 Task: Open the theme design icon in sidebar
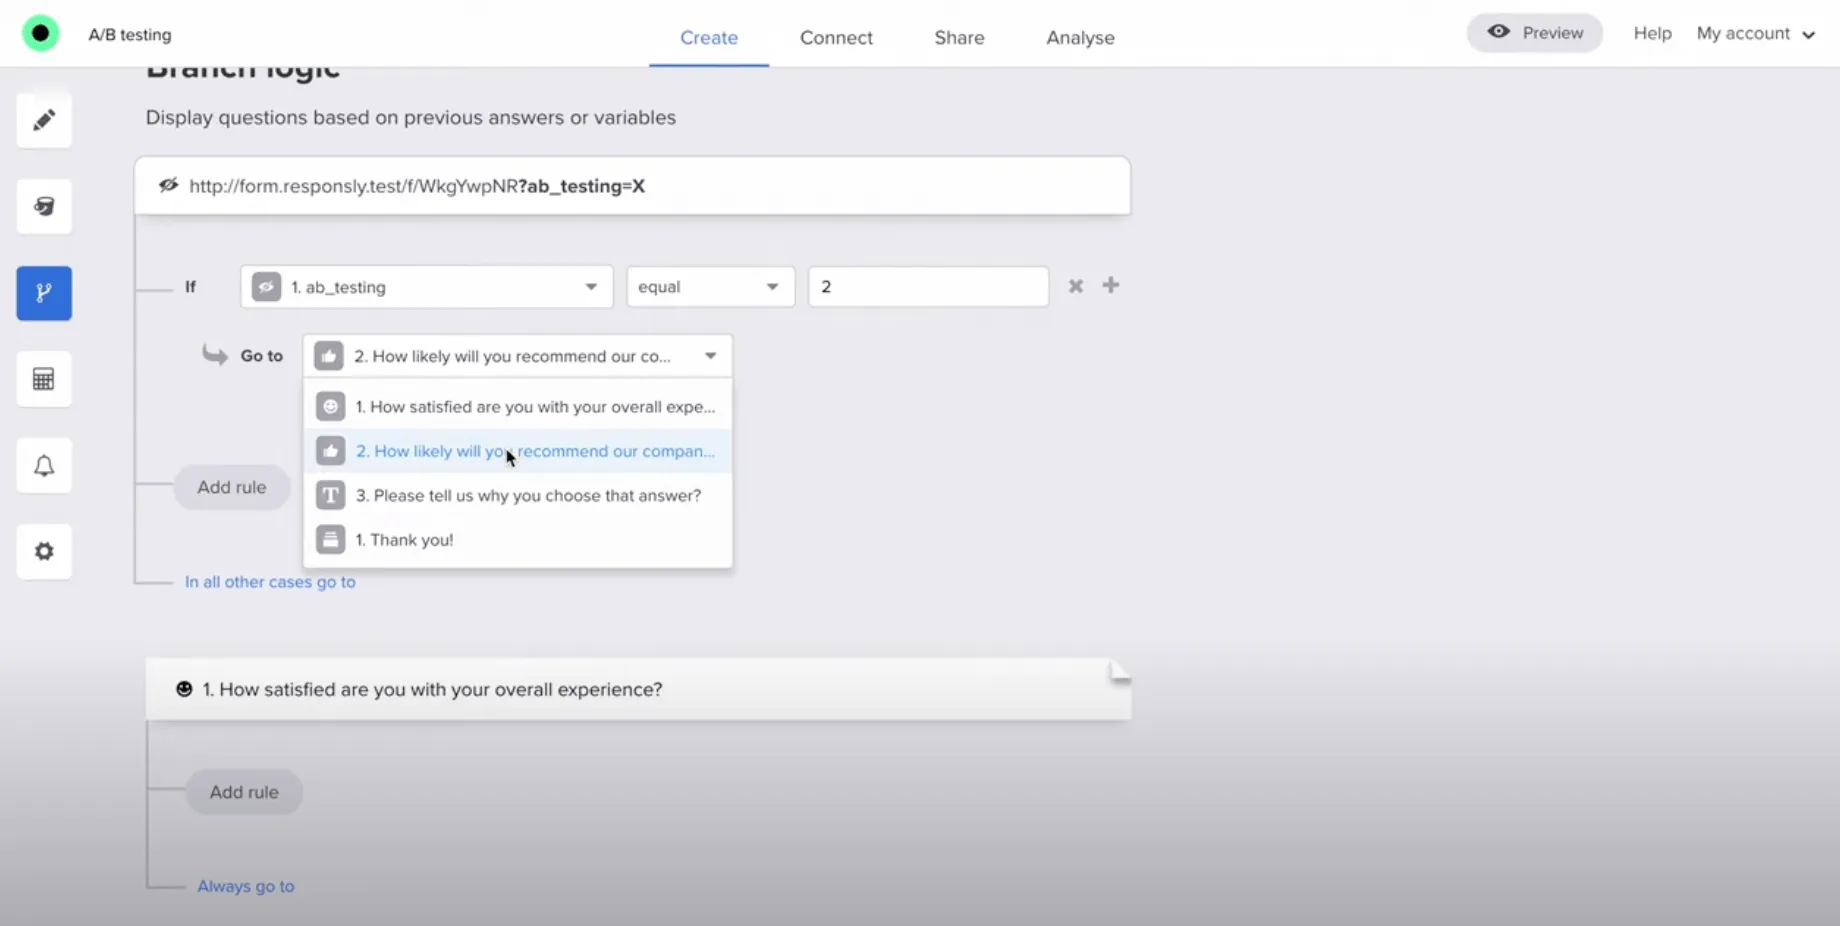44,207
